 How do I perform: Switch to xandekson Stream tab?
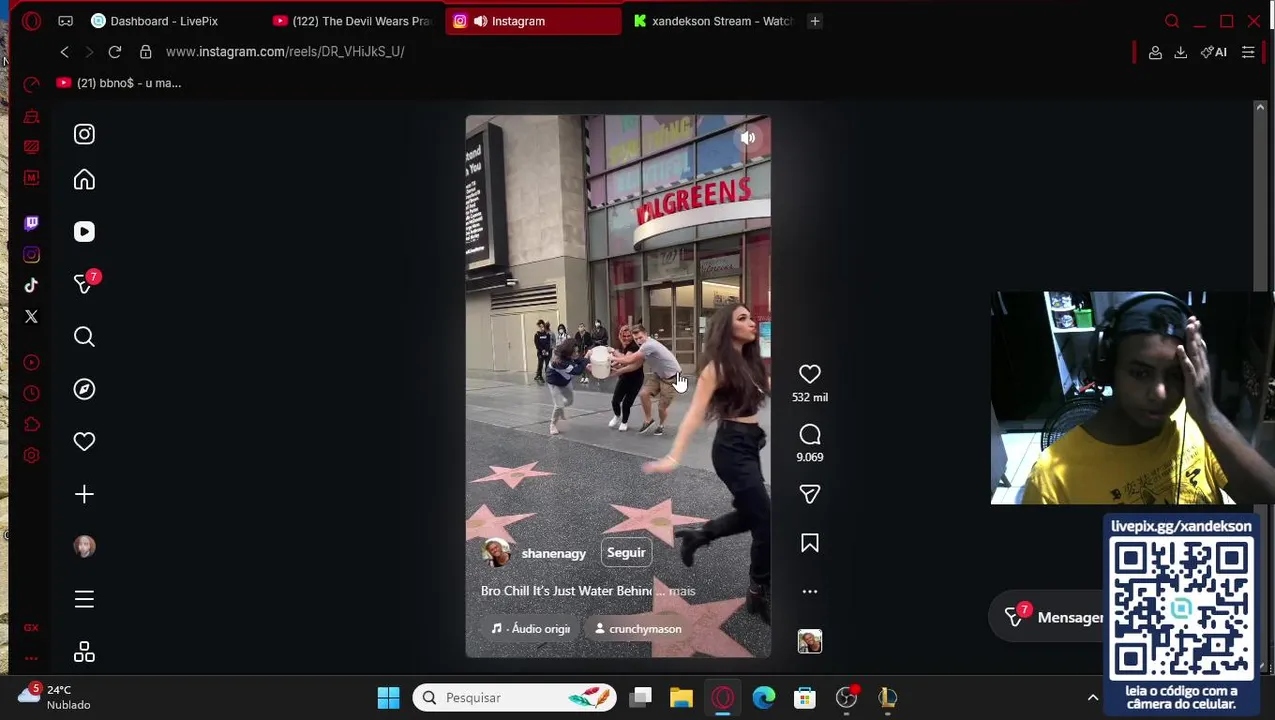[x=713, y=21]
